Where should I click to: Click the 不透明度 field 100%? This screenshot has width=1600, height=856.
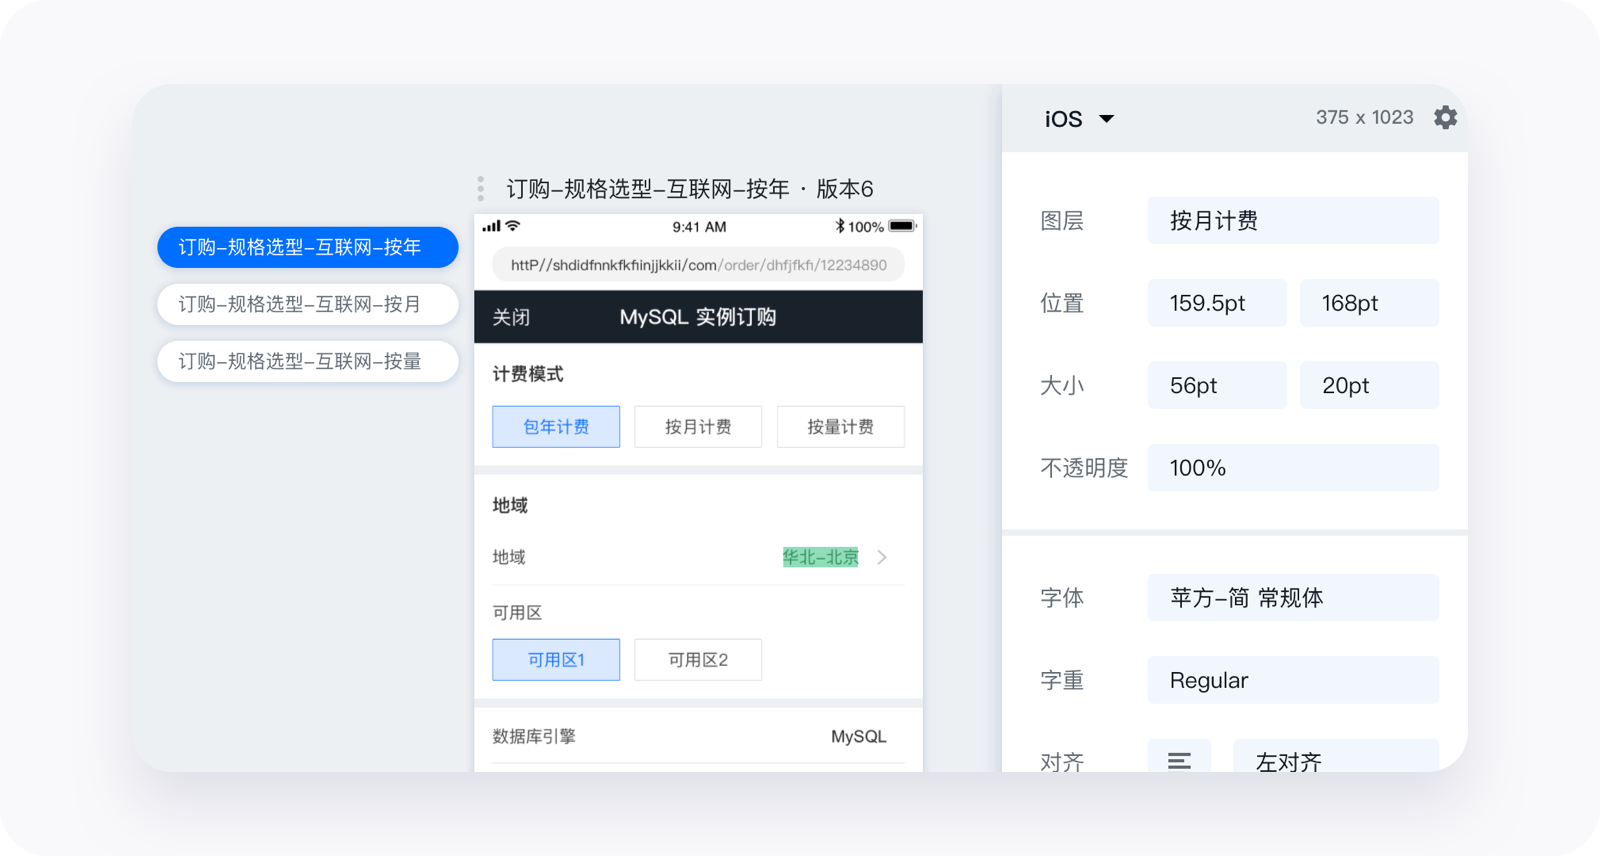pyautogui.click(x=1293, y=467)
